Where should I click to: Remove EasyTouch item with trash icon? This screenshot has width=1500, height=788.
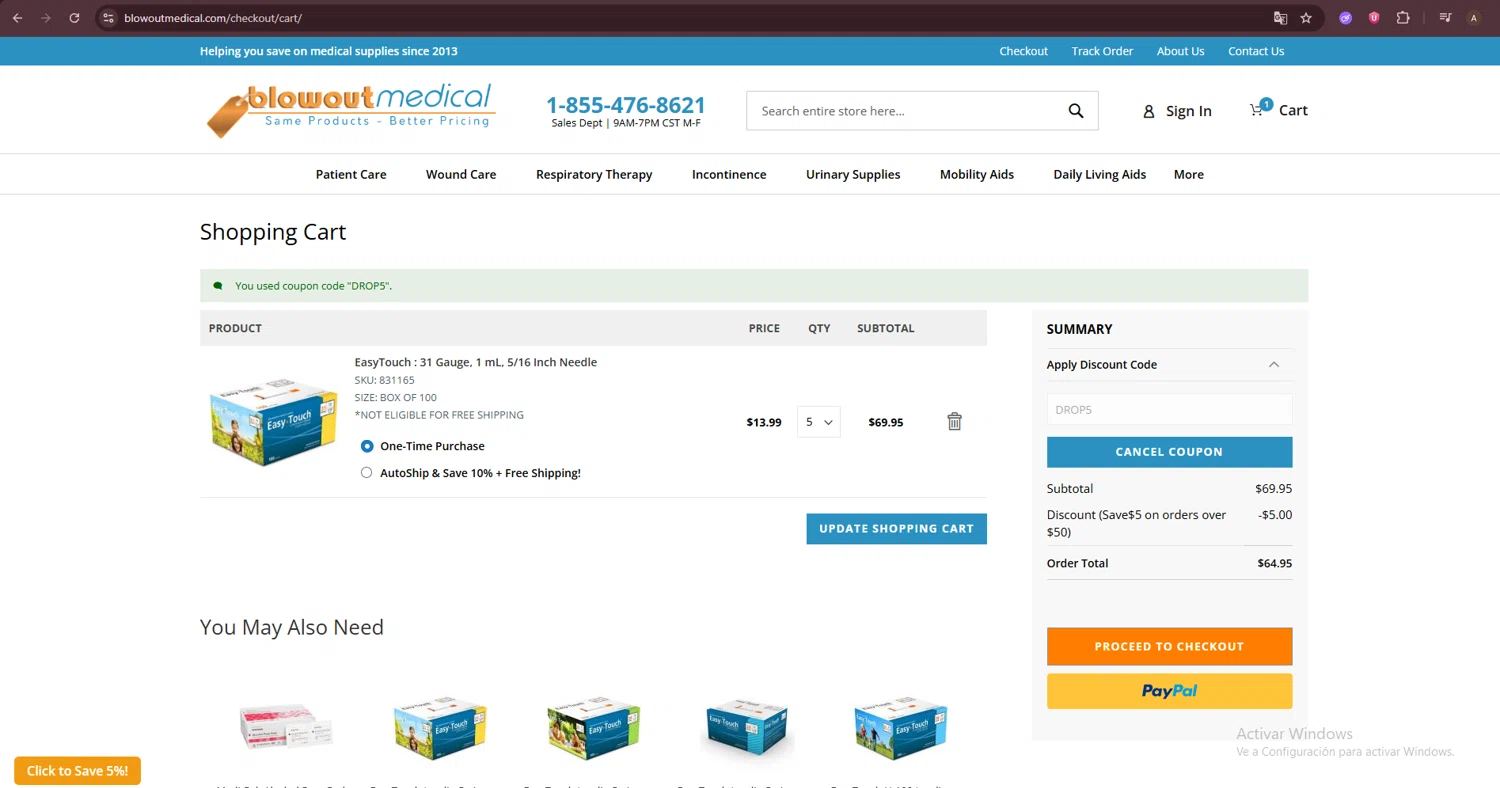(x=954, y=422)
